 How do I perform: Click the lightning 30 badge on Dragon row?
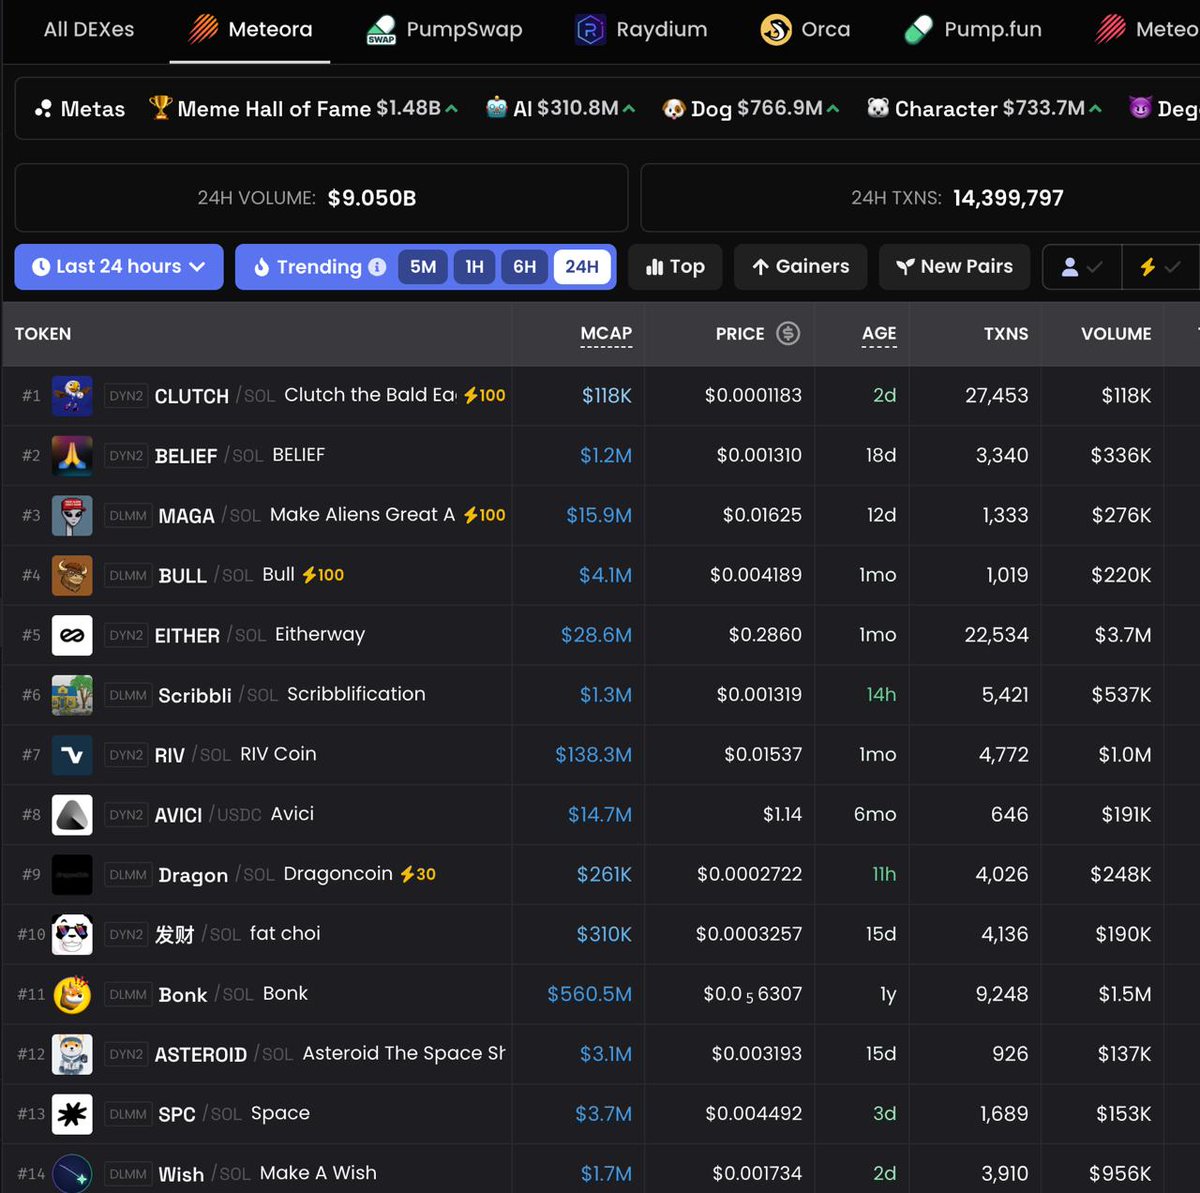pos(418,874)
